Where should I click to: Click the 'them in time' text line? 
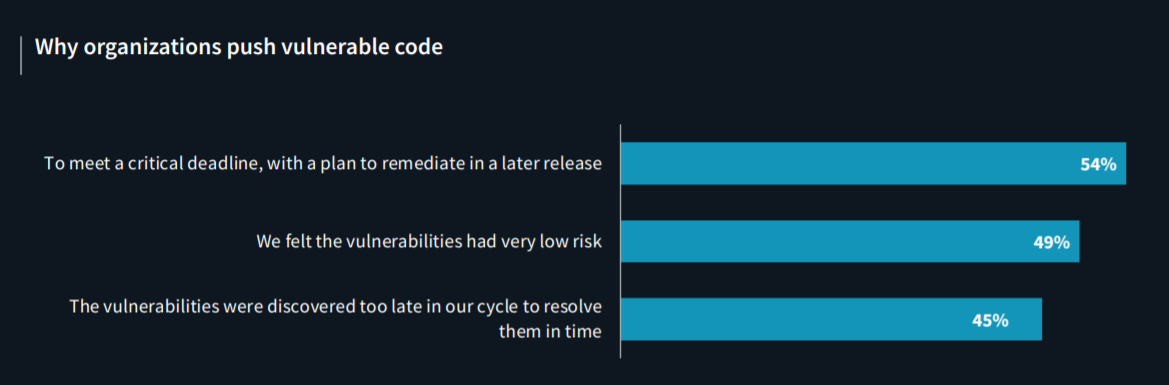549,332
